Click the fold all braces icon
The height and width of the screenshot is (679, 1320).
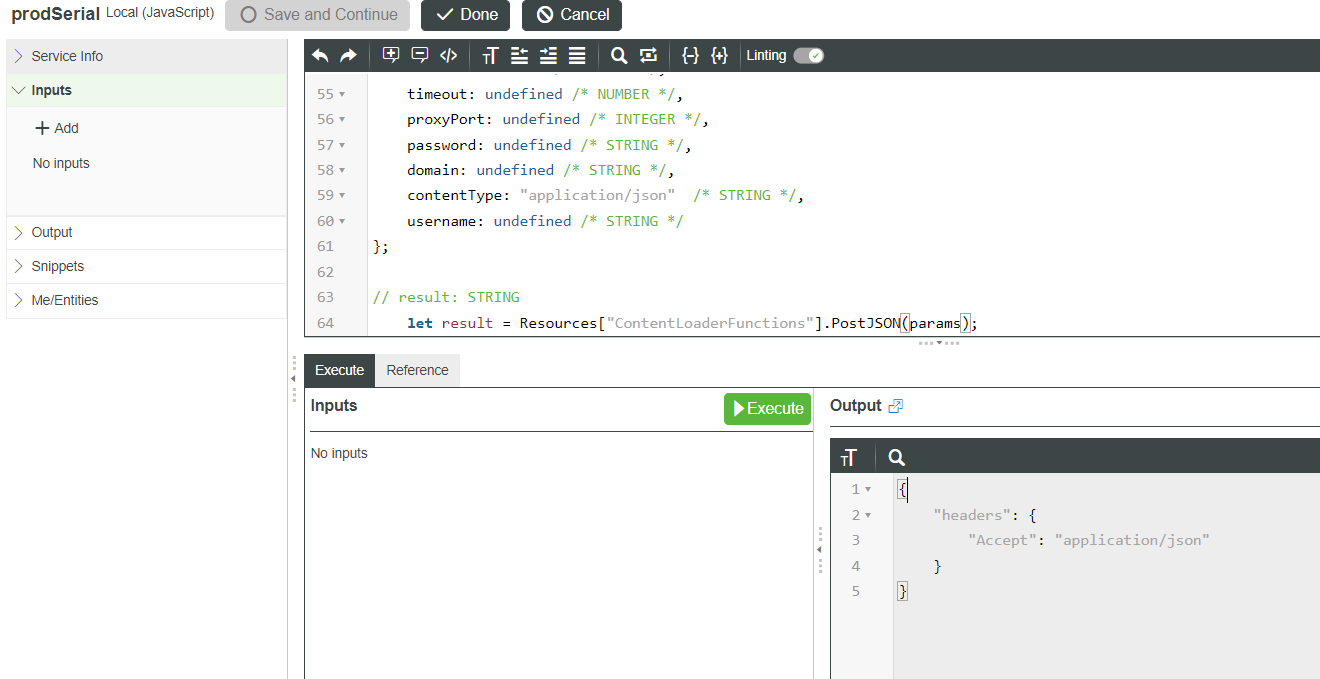(690, 56)
